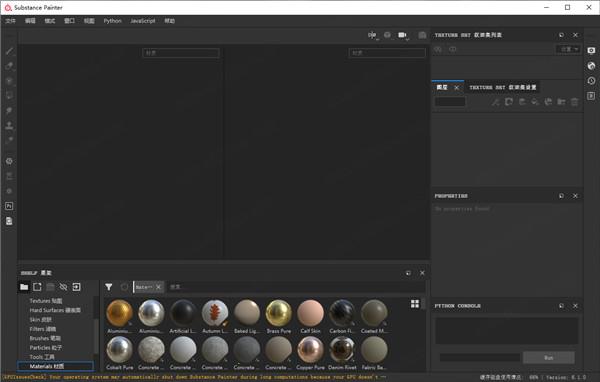Screen dimensions: 600x382
Task: Open the JavaScript menu
Action: pyautogui.click(x=143, y=21)
